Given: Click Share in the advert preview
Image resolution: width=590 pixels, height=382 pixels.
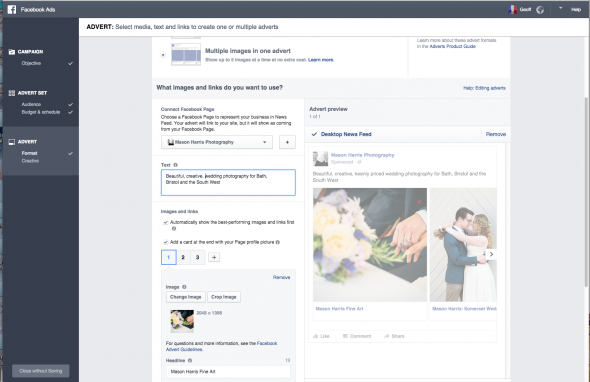Looking at the screenshot, I should click(x=394, y=336).
